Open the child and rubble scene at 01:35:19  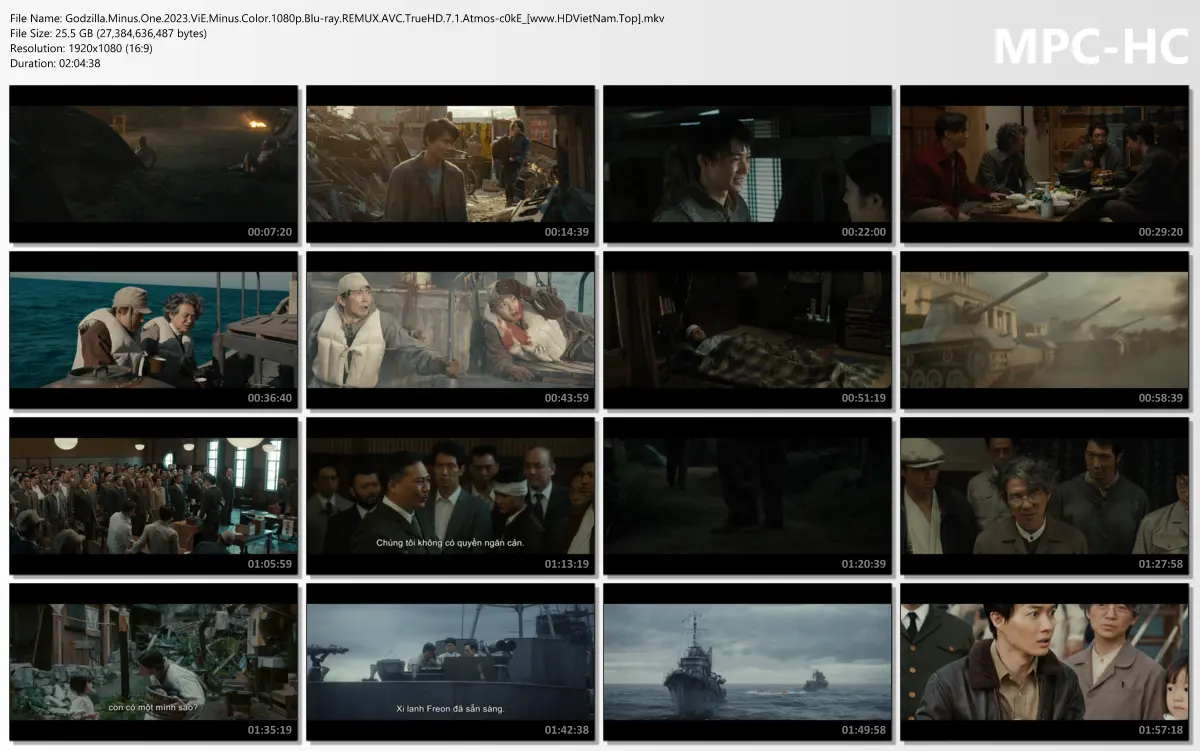155,663
